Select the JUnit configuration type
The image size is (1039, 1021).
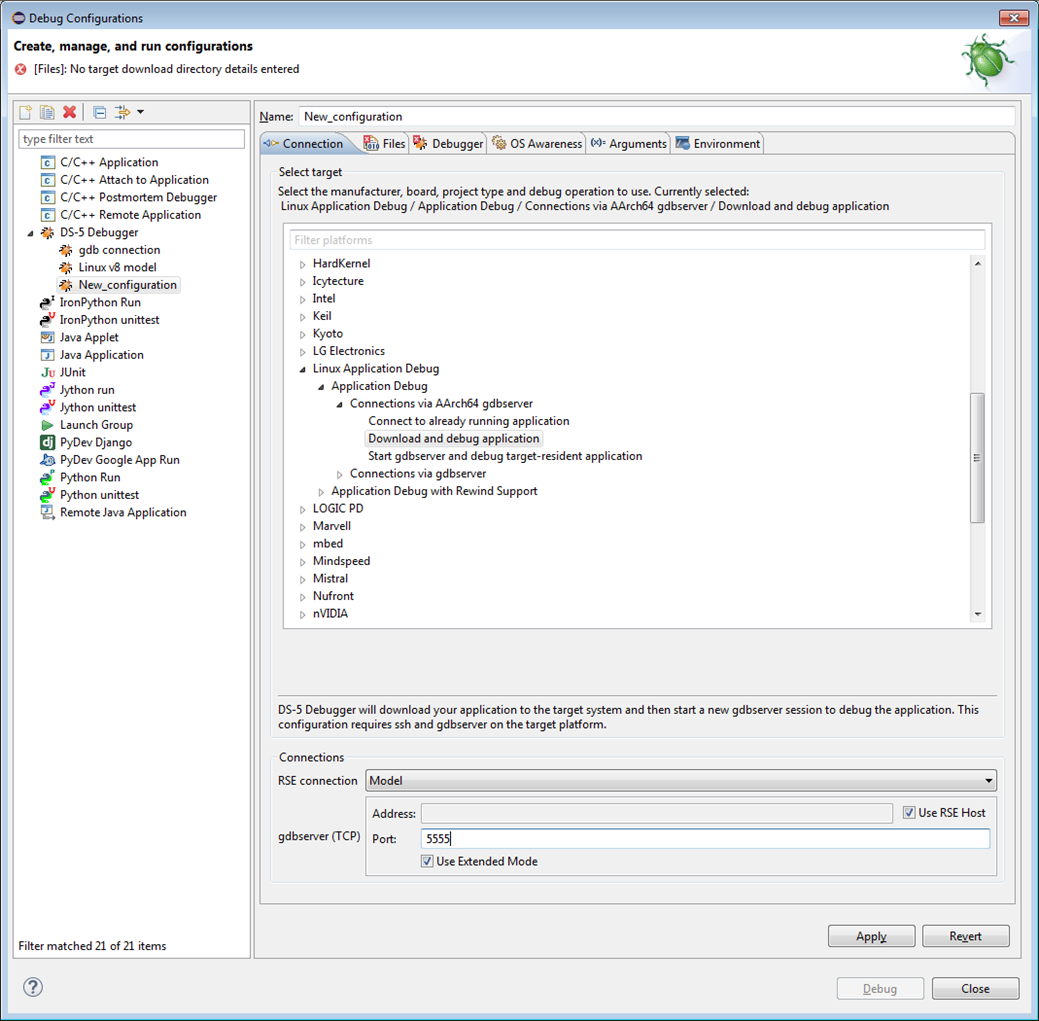tap(72, 372)
